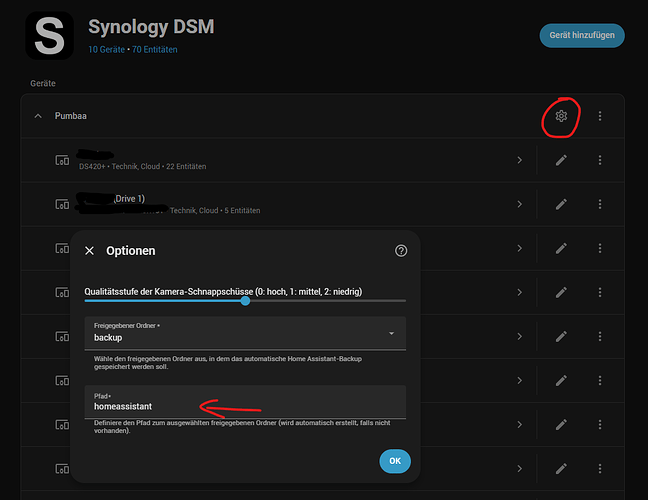The width and height of the screenshot is (648, 500).
Task: Confirm options with the OK button
Action: coord(395,461)
